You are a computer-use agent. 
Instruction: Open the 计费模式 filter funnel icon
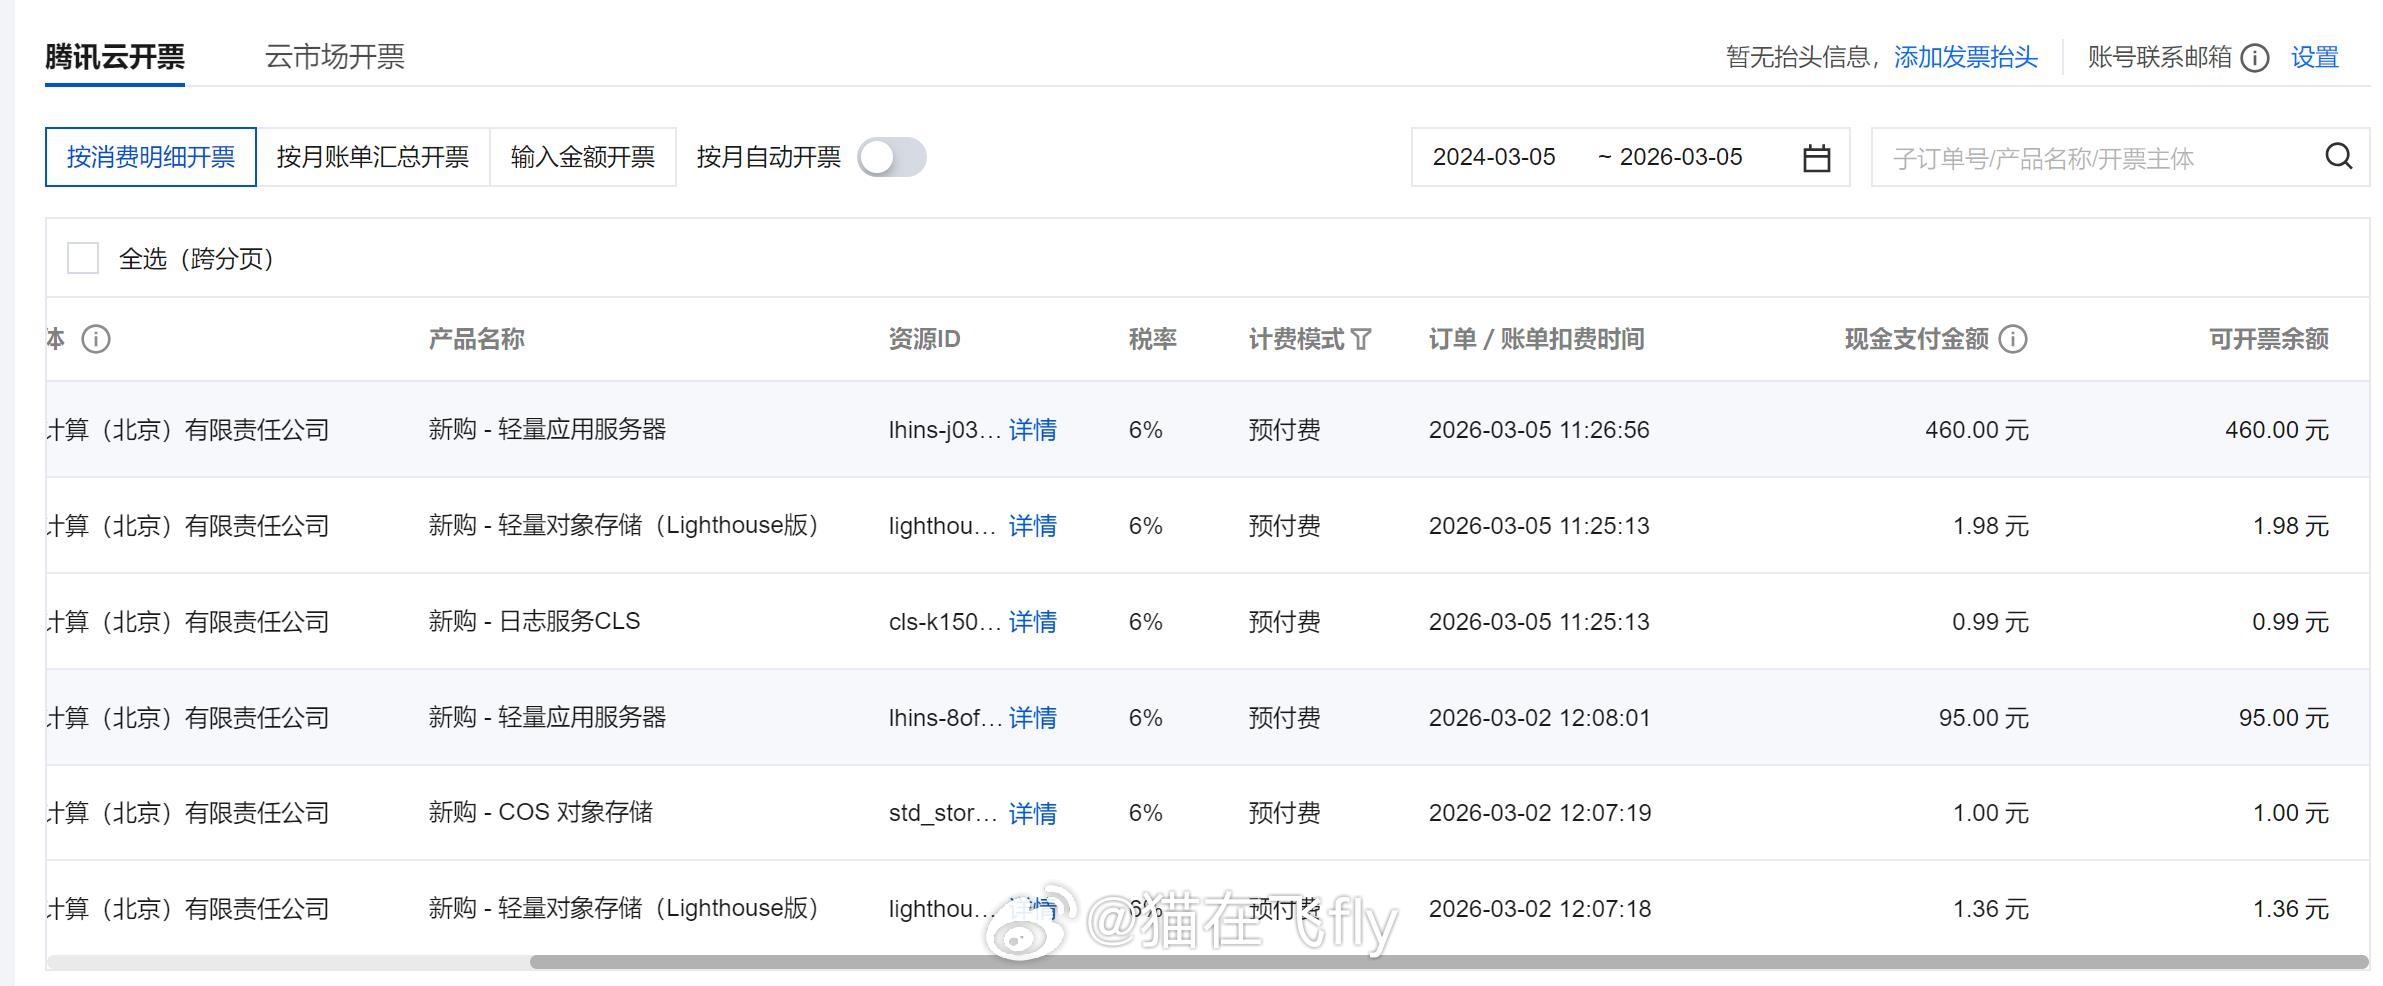[1360, 339]
